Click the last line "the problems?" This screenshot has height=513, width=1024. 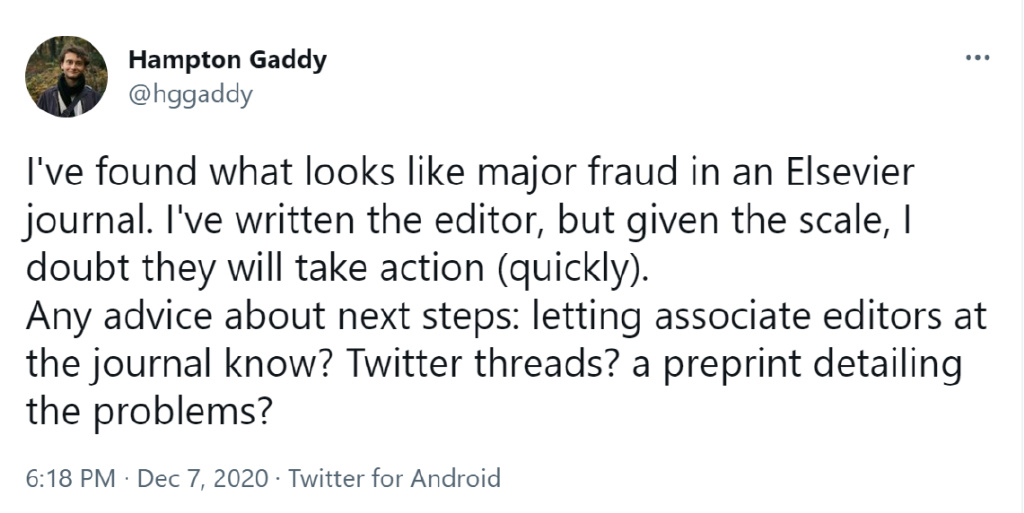pos(149,411)
